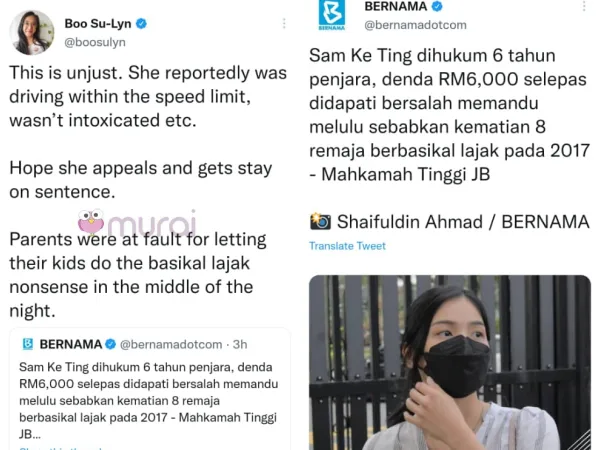Open the @bernamadotcom handle in header
The image size is (600, 450).
tap(416, 25)
